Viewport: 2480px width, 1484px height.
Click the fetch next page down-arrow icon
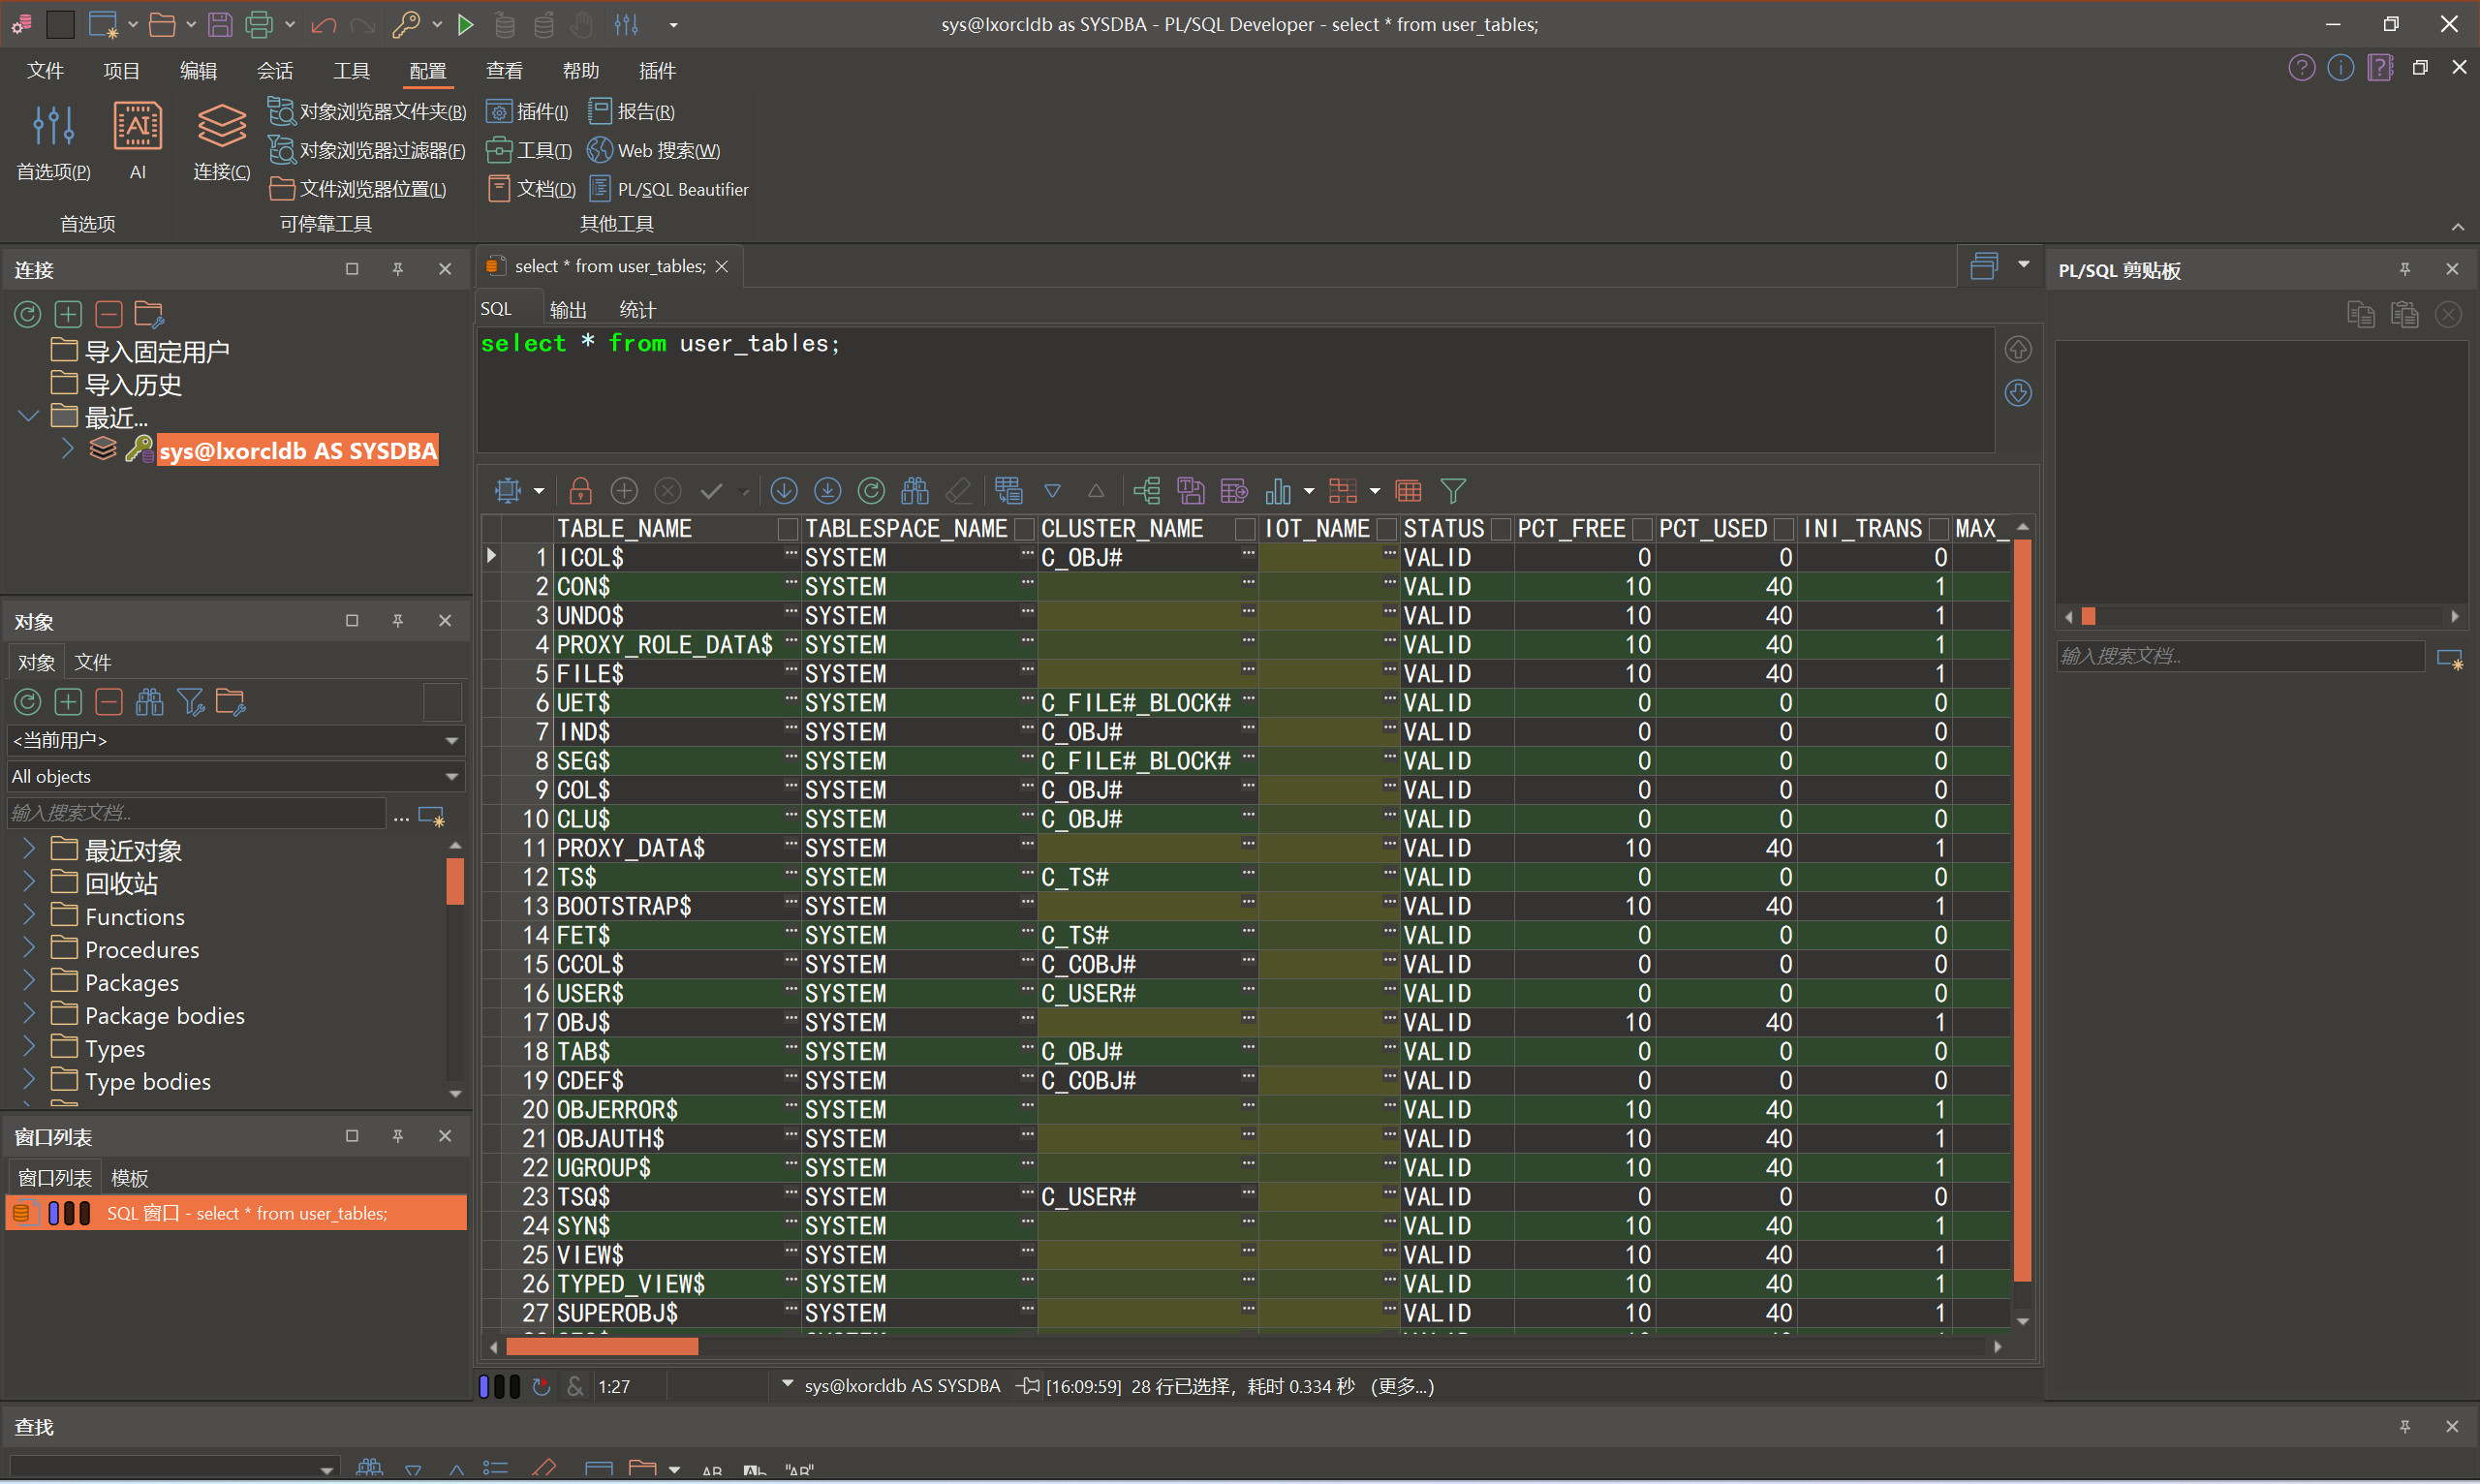784,491
